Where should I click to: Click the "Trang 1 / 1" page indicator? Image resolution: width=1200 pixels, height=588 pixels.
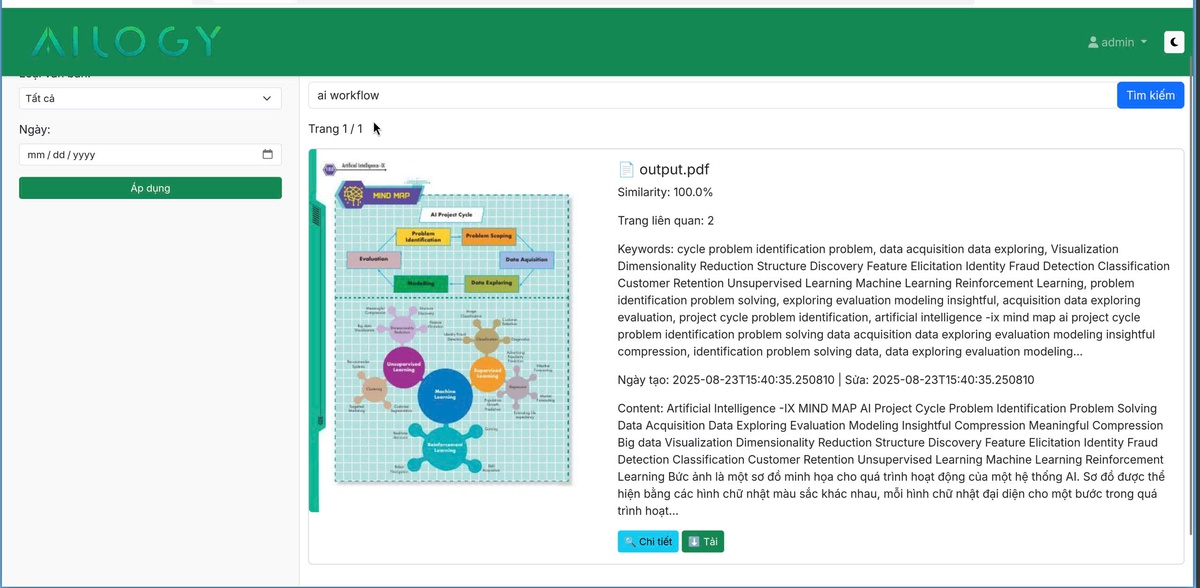pyautogui.click(x=335, y=129)
